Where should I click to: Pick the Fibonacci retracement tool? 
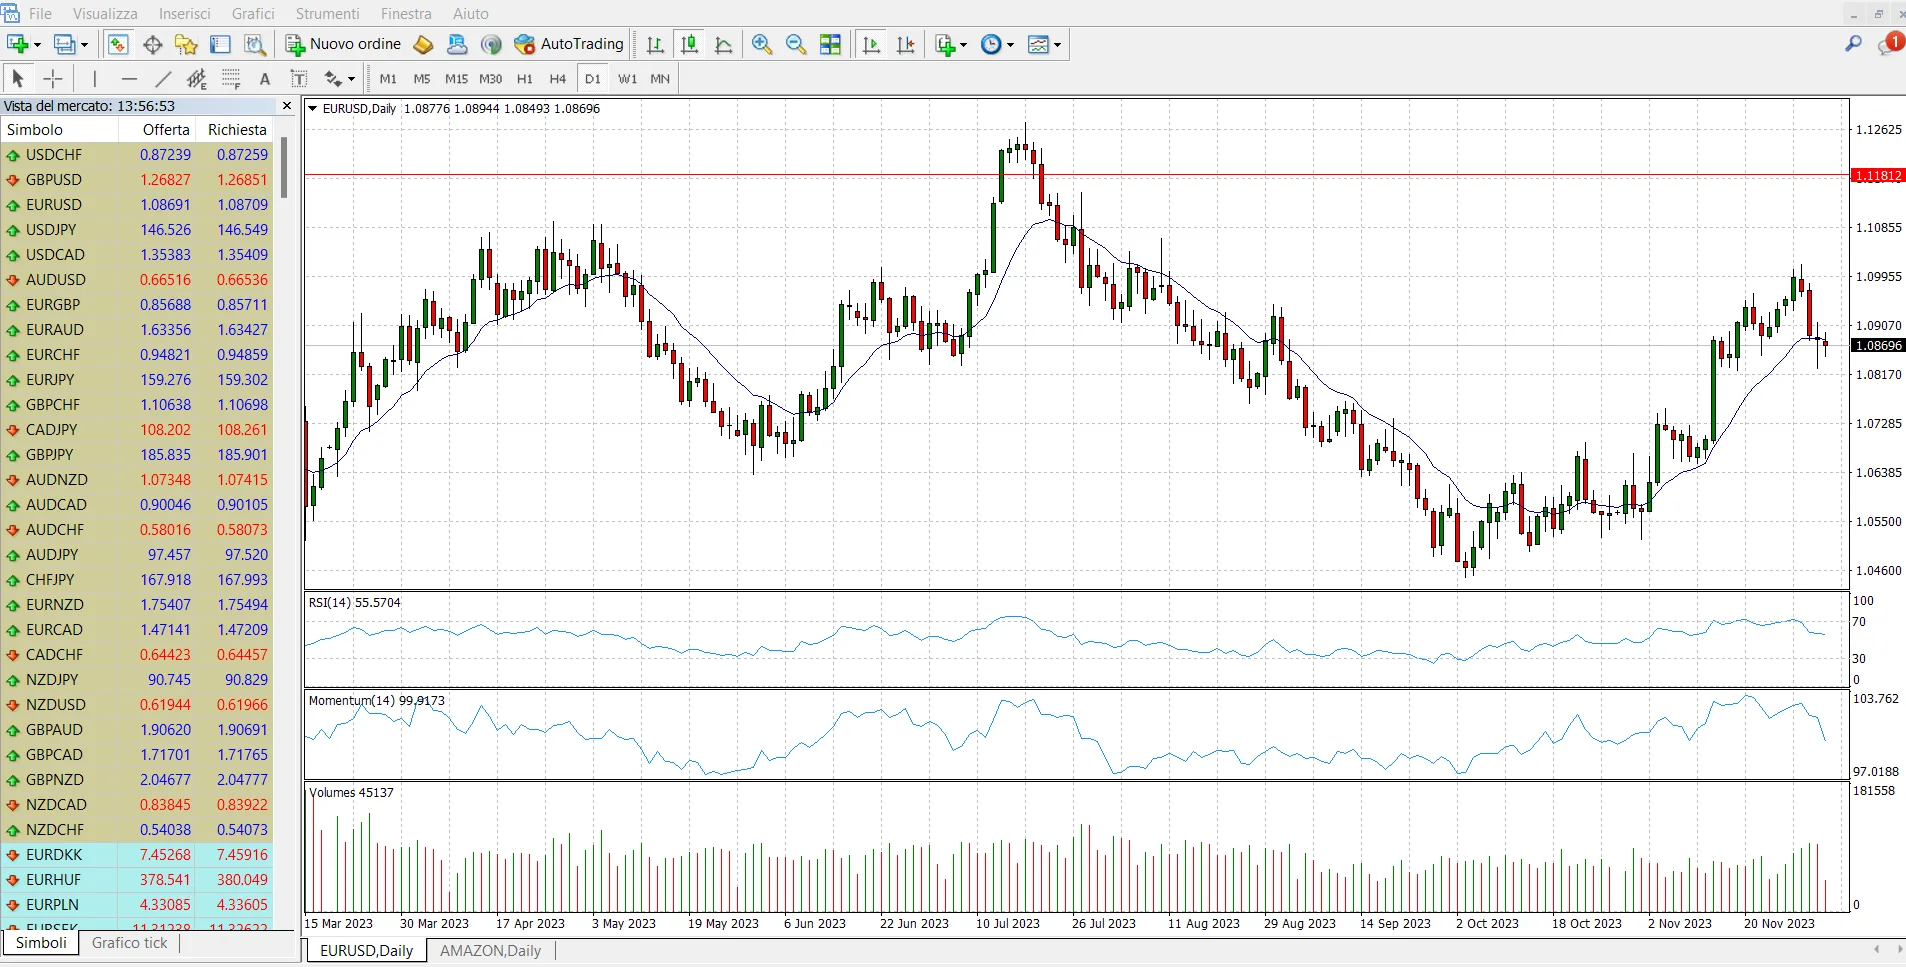231,79
